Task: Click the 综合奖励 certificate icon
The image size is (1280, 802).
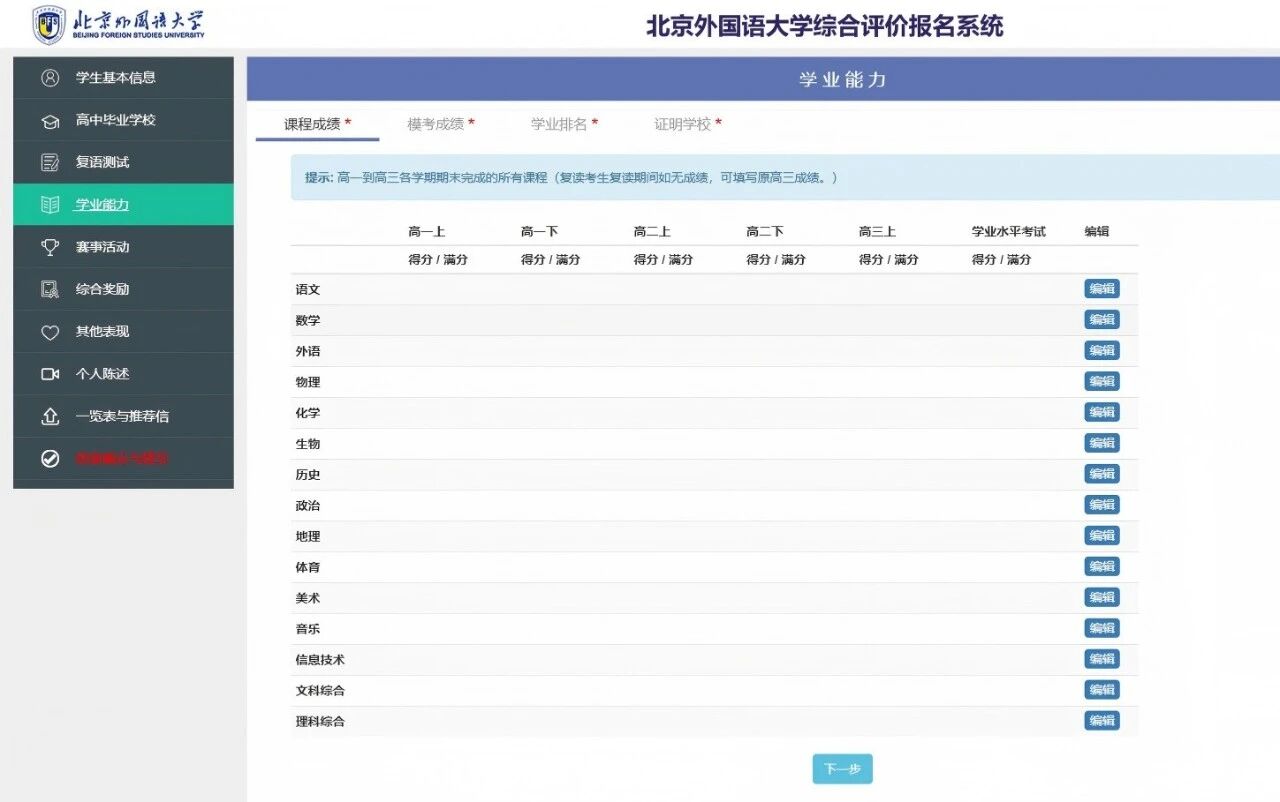Action: pos(50,290)
